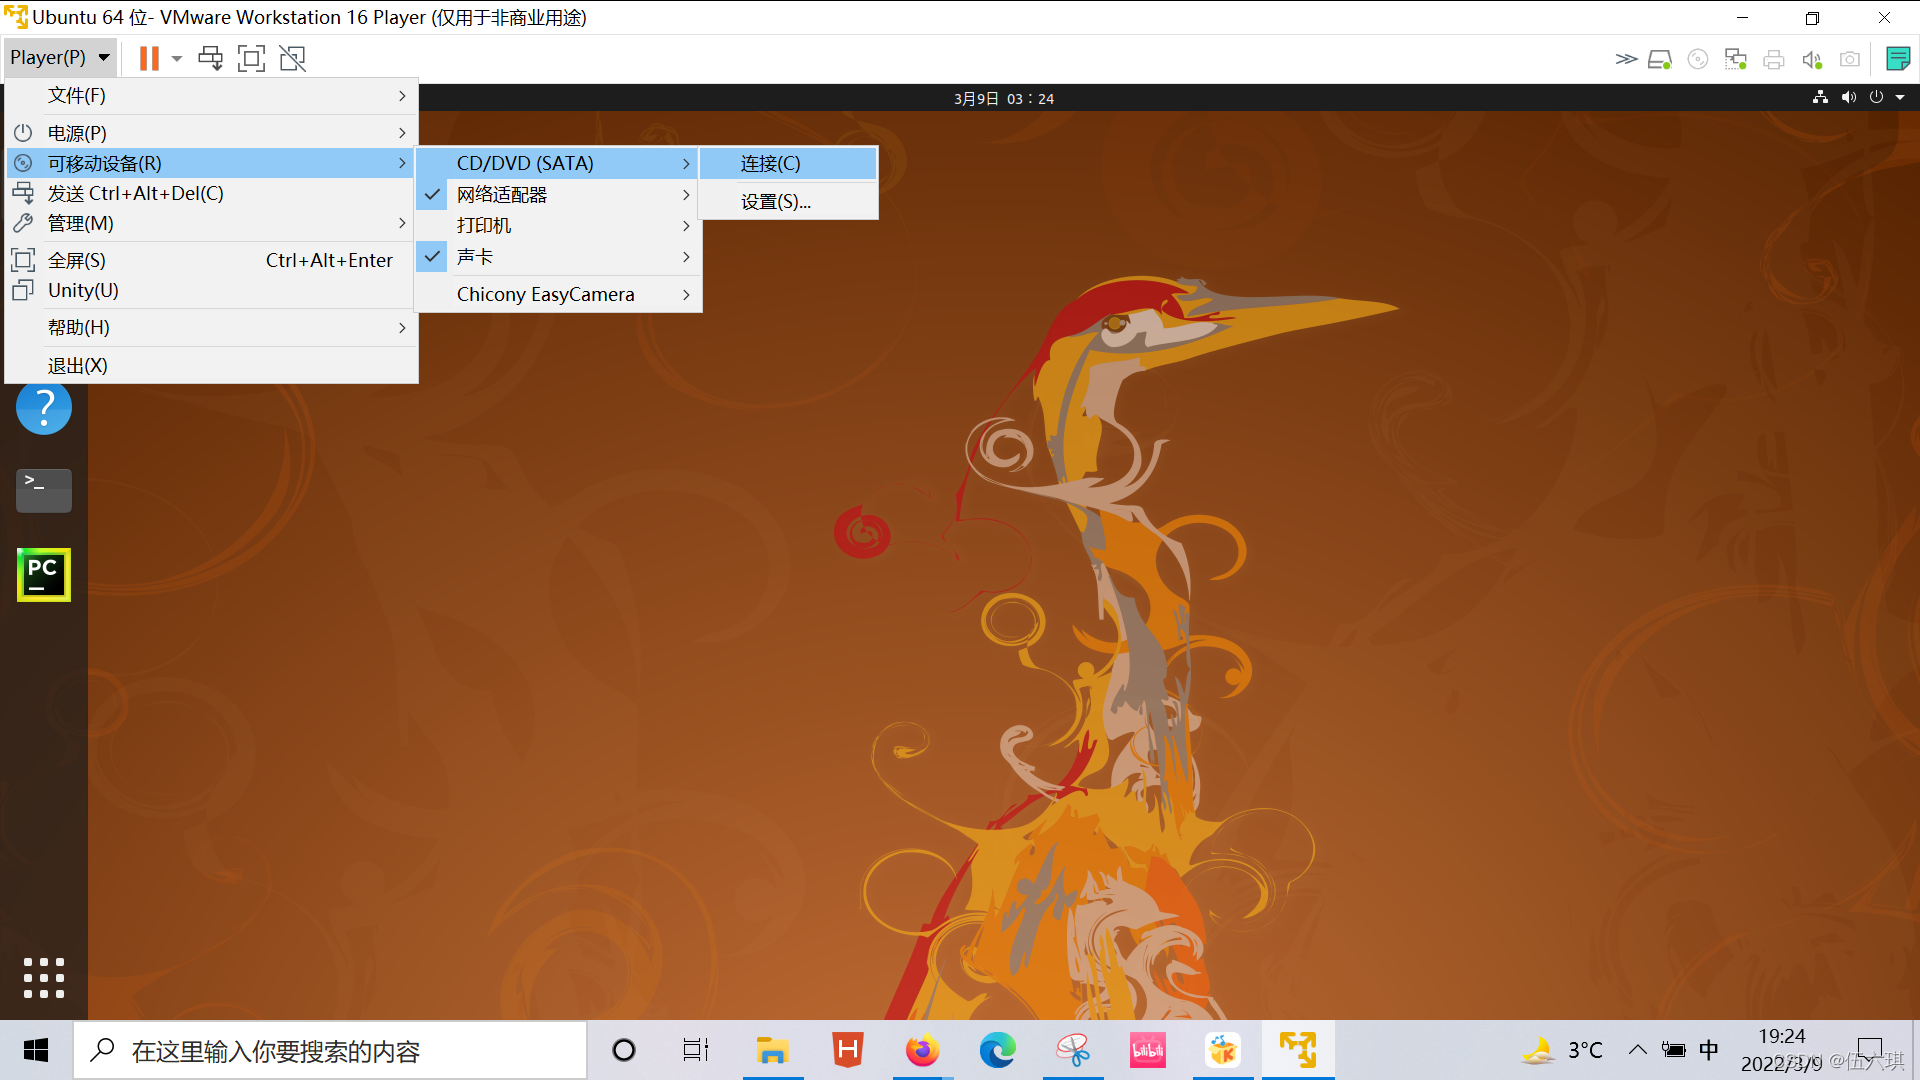Click the toolbar expand chevrons icon
Image resolution: width=1920 pixels, height=1080 pixels.
1626,59
